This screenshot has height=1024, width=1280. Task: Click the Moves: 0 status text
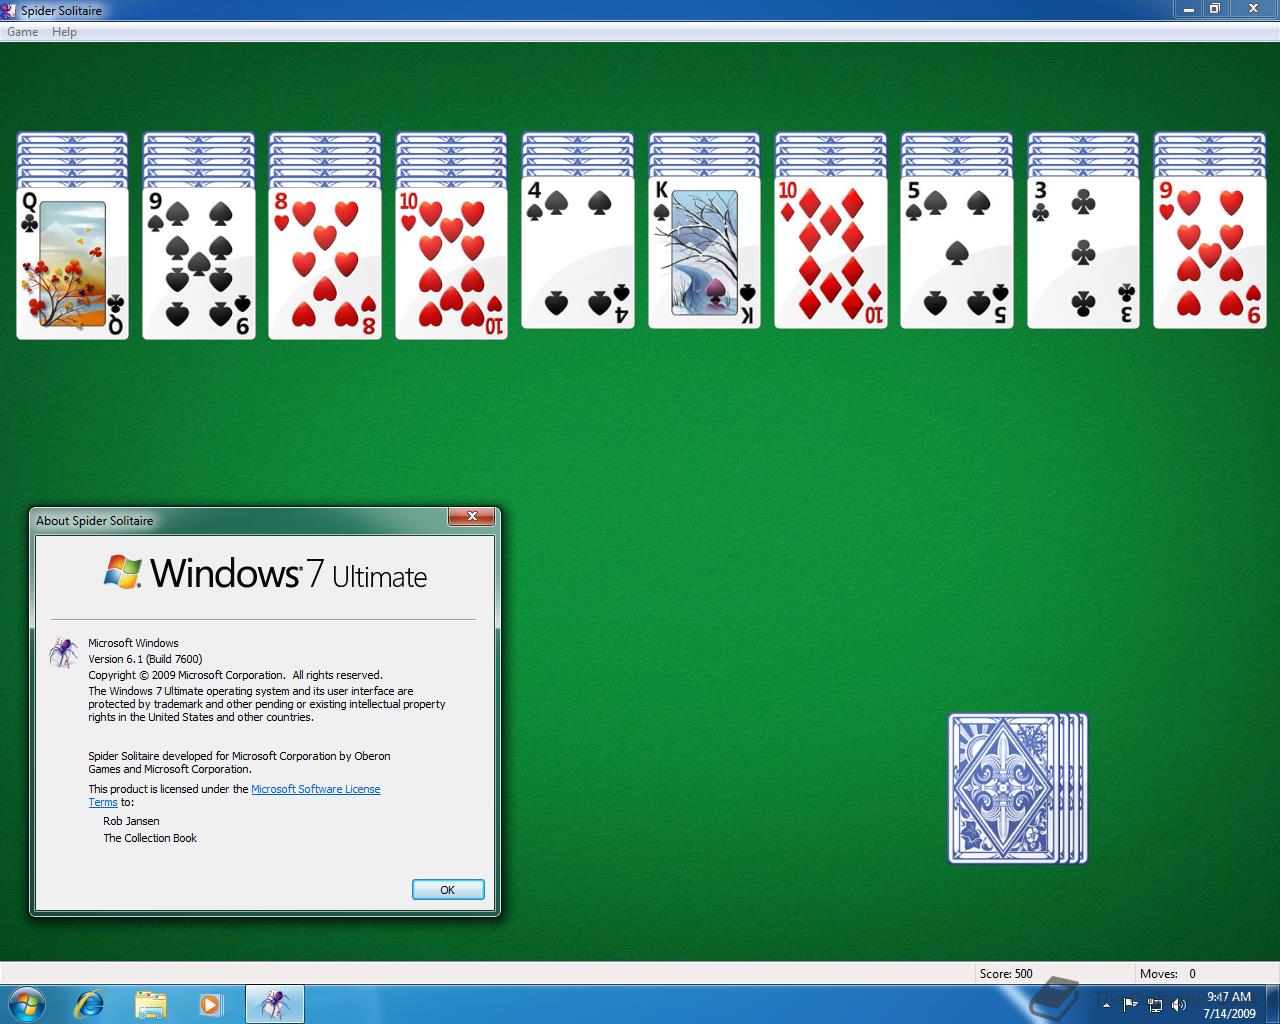(1167, 973)
